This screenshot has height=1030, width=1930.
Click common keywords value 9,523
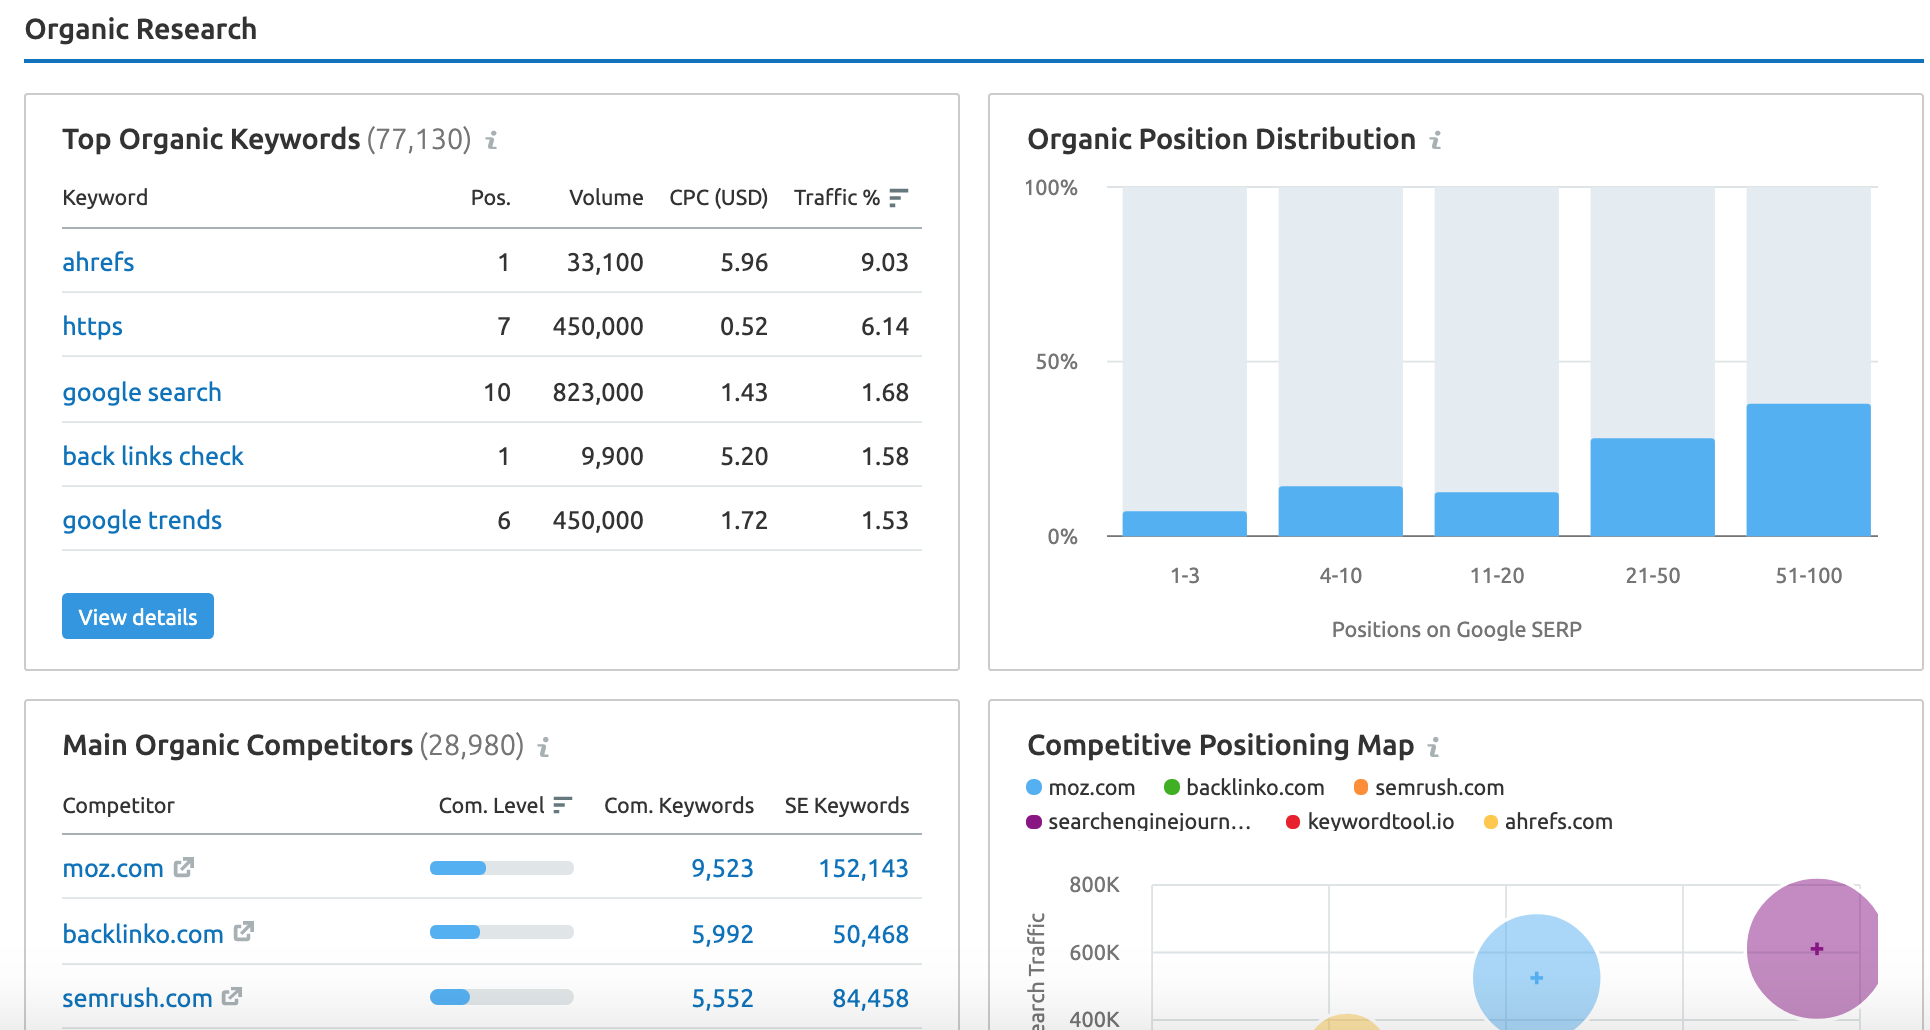(x=722, y=868)
